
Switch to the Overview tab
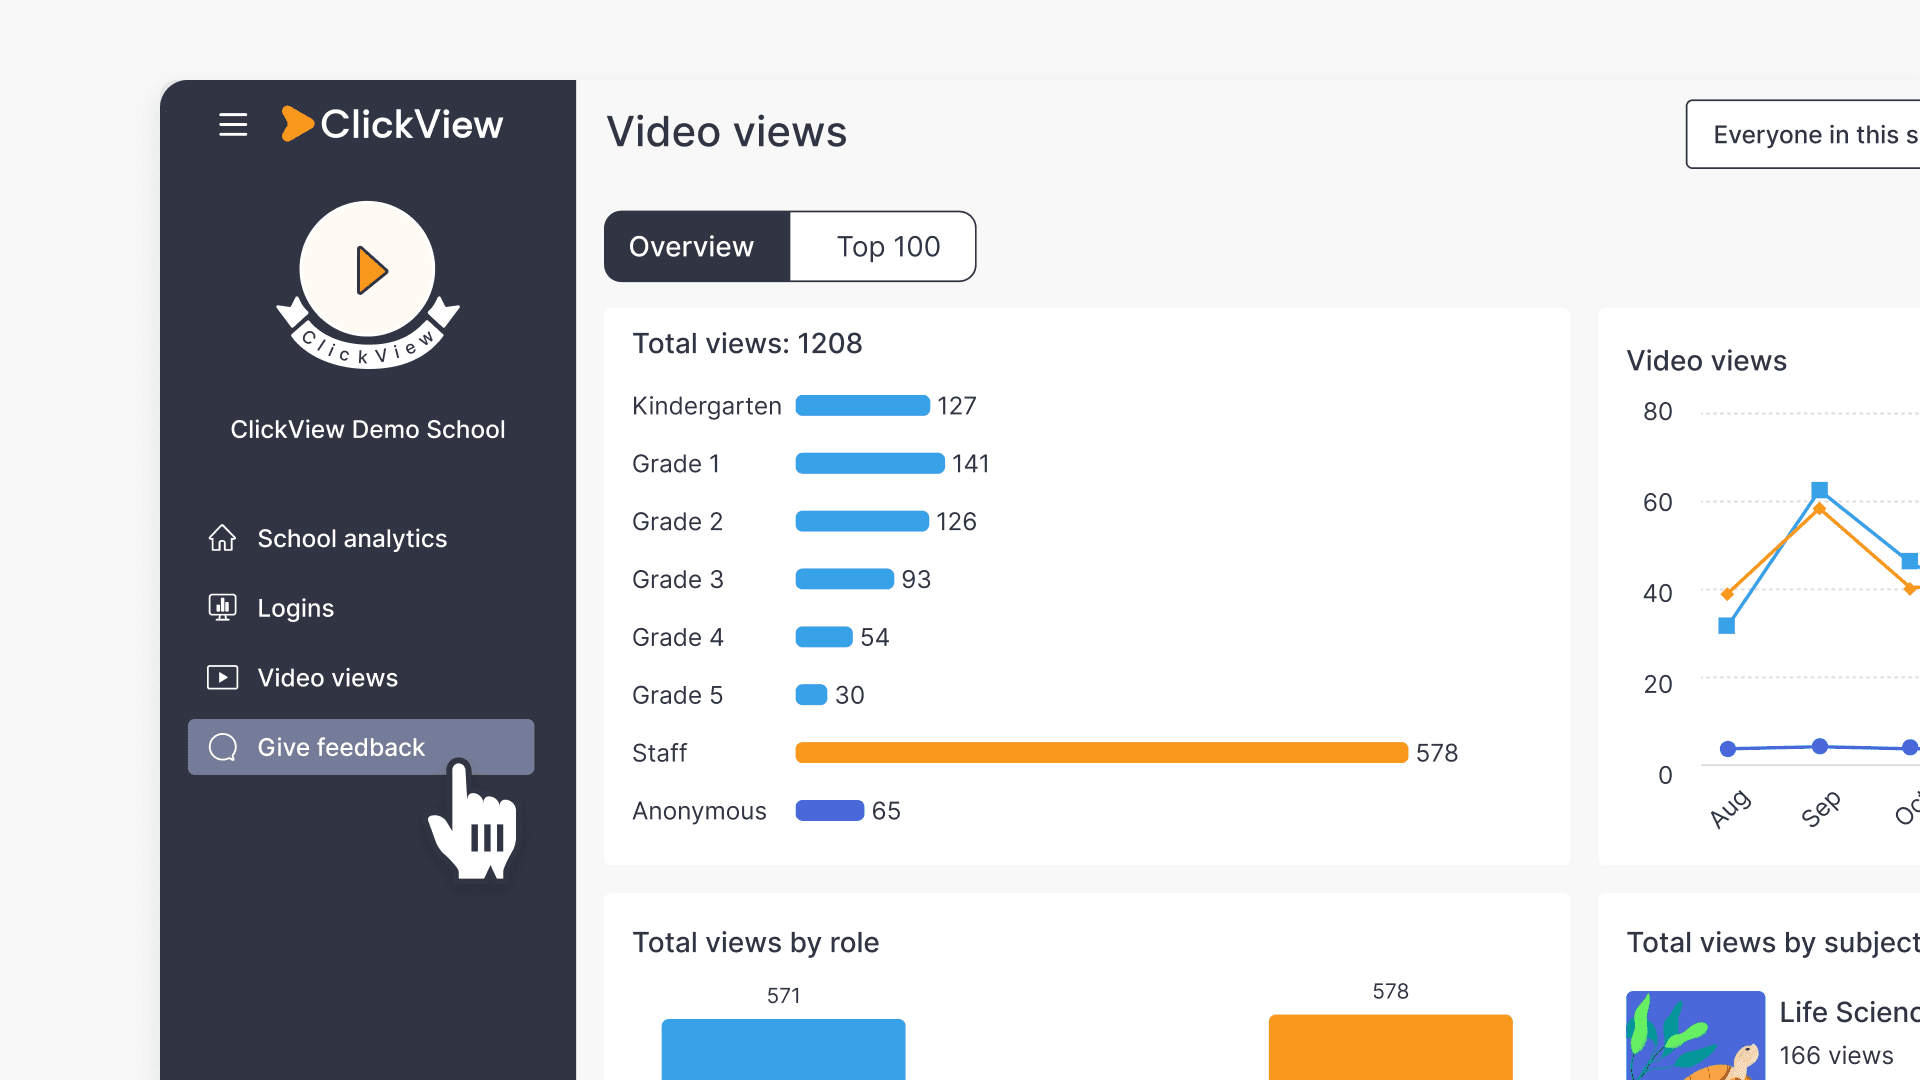tap(697, 246)
